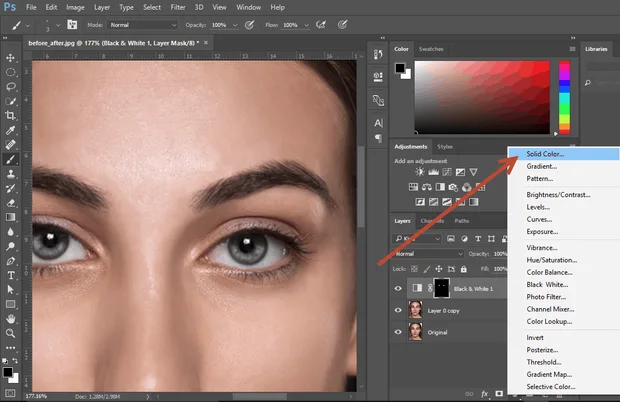Click the add layer mask icon
The height and width of the screenshot is (402, 620).
pyautogui.click(x=499, y=394)
